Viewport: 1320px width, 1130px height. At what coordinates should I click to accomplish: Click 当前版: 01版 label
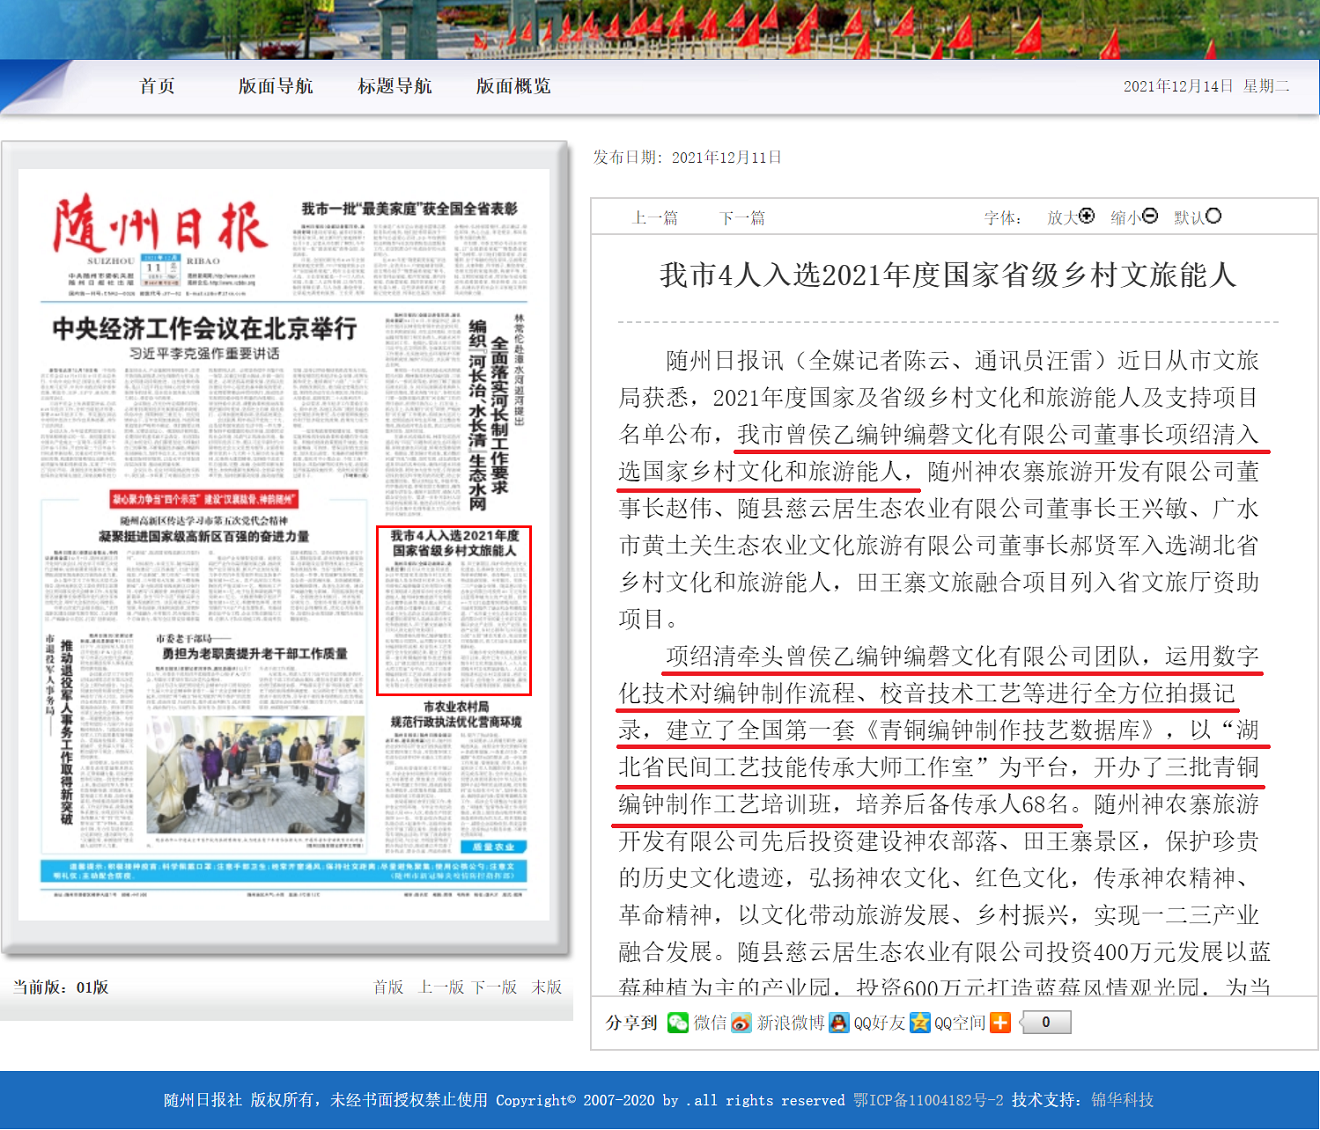click(x=60, y=987)
